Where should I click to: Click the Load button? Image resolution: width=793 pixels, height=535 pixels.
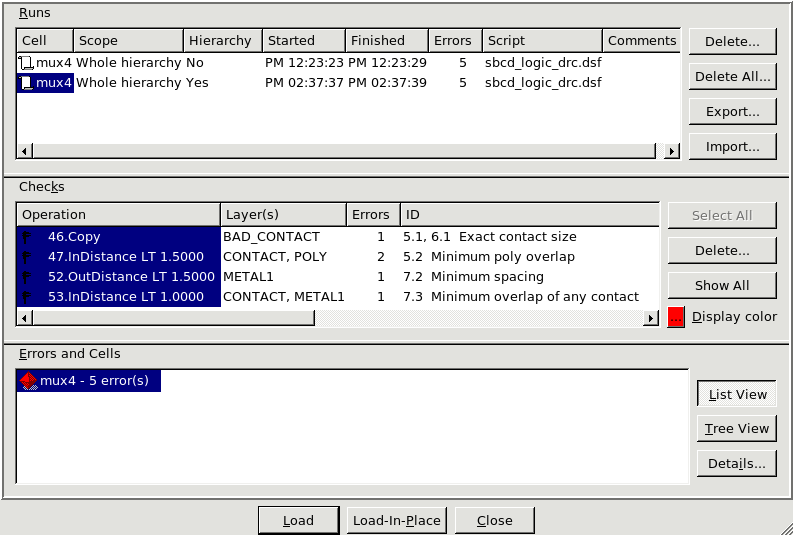click(298, 520)
